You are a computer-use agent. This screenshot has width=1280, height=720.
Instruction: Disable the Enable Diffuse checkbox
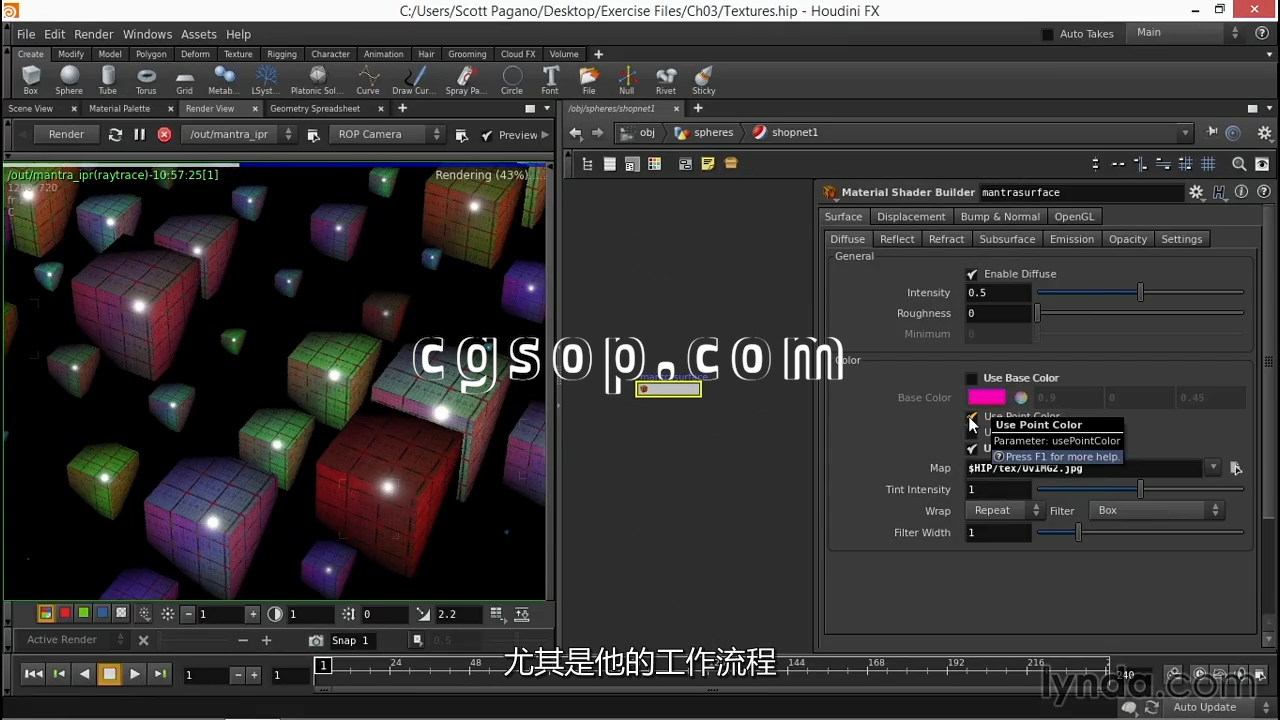[972, 274]
